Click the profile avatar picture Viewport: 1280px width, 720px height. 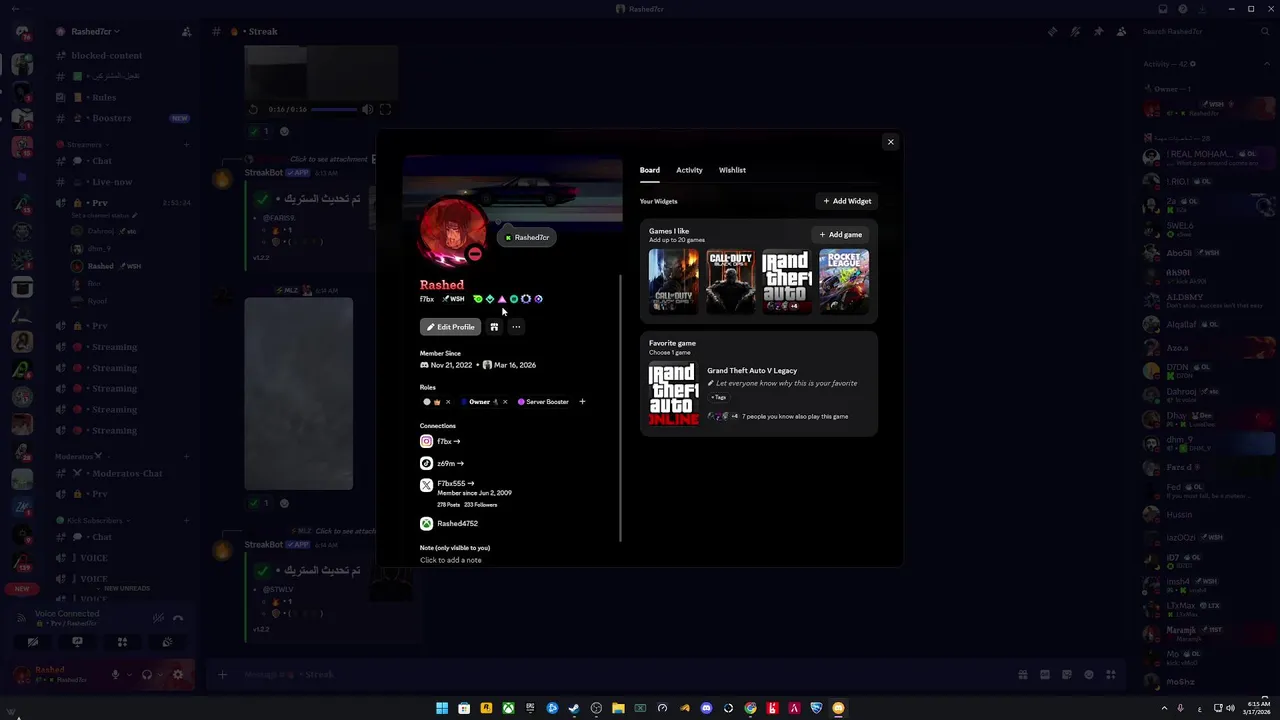(452, 231)
